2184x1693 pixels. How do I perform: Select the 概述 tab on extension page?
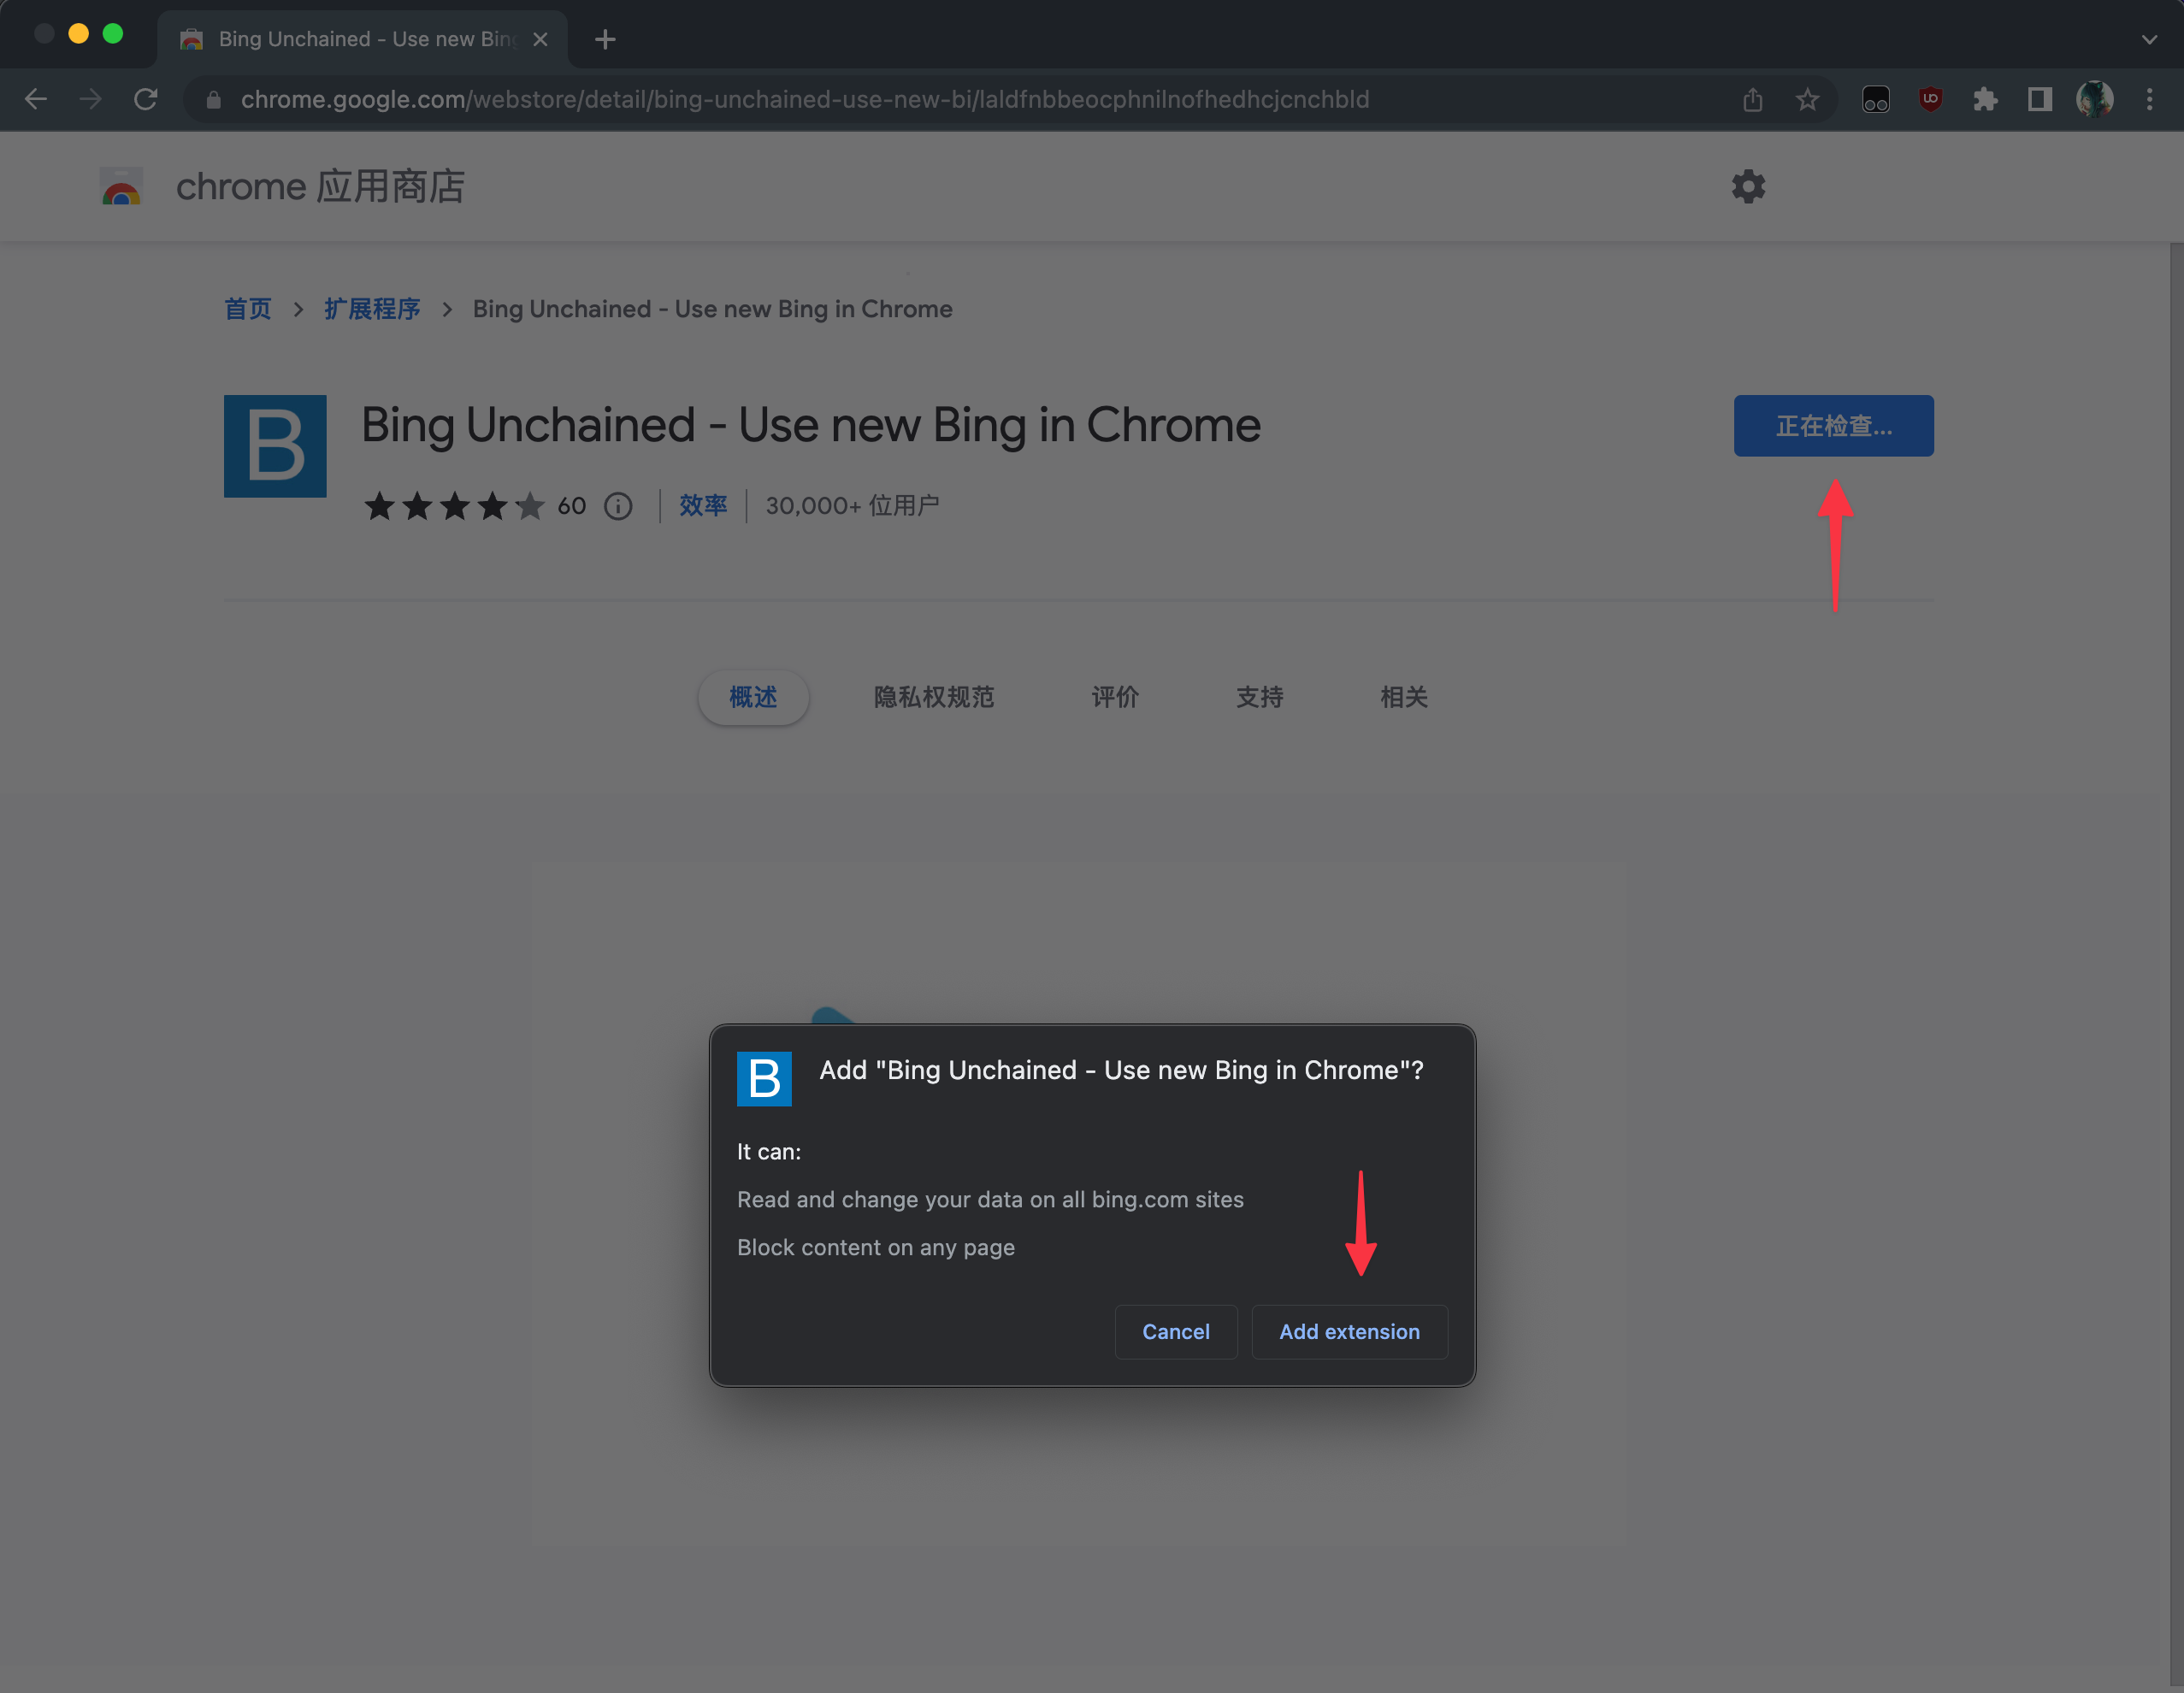click(x=753, y=697)
